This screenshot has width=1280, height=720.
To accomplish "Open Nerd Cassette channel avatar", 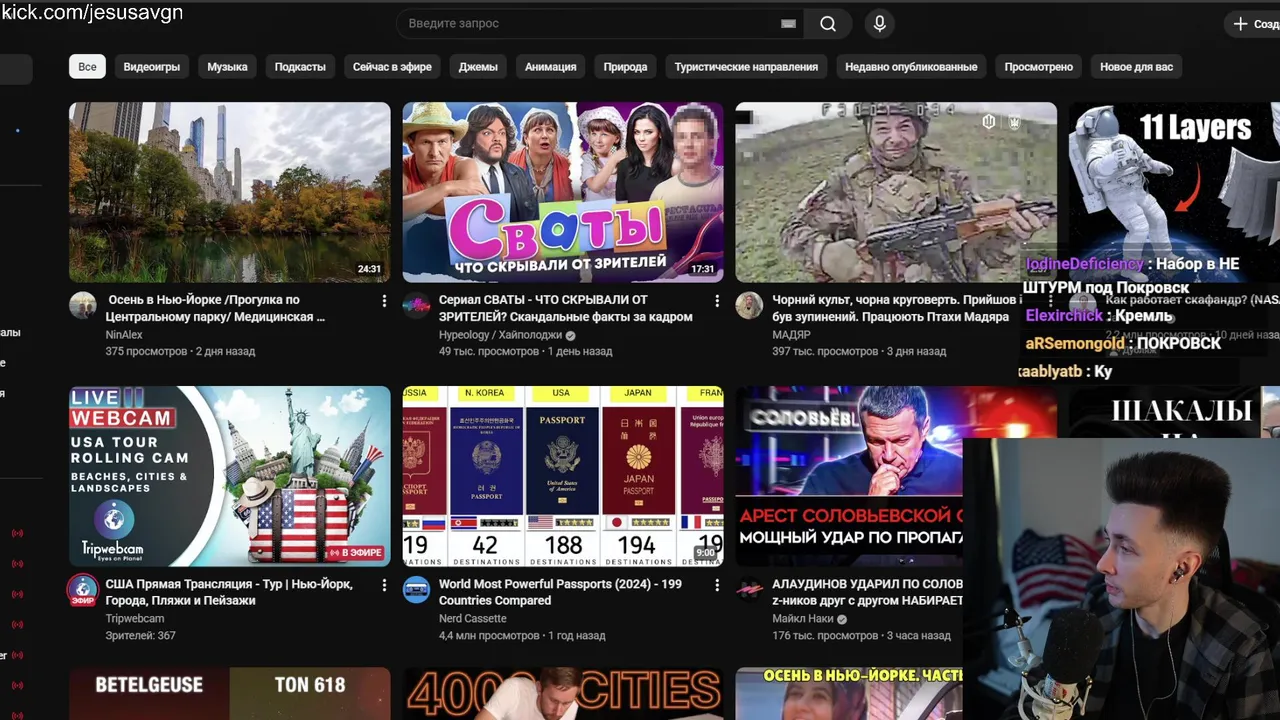I will tap(416, 590).
